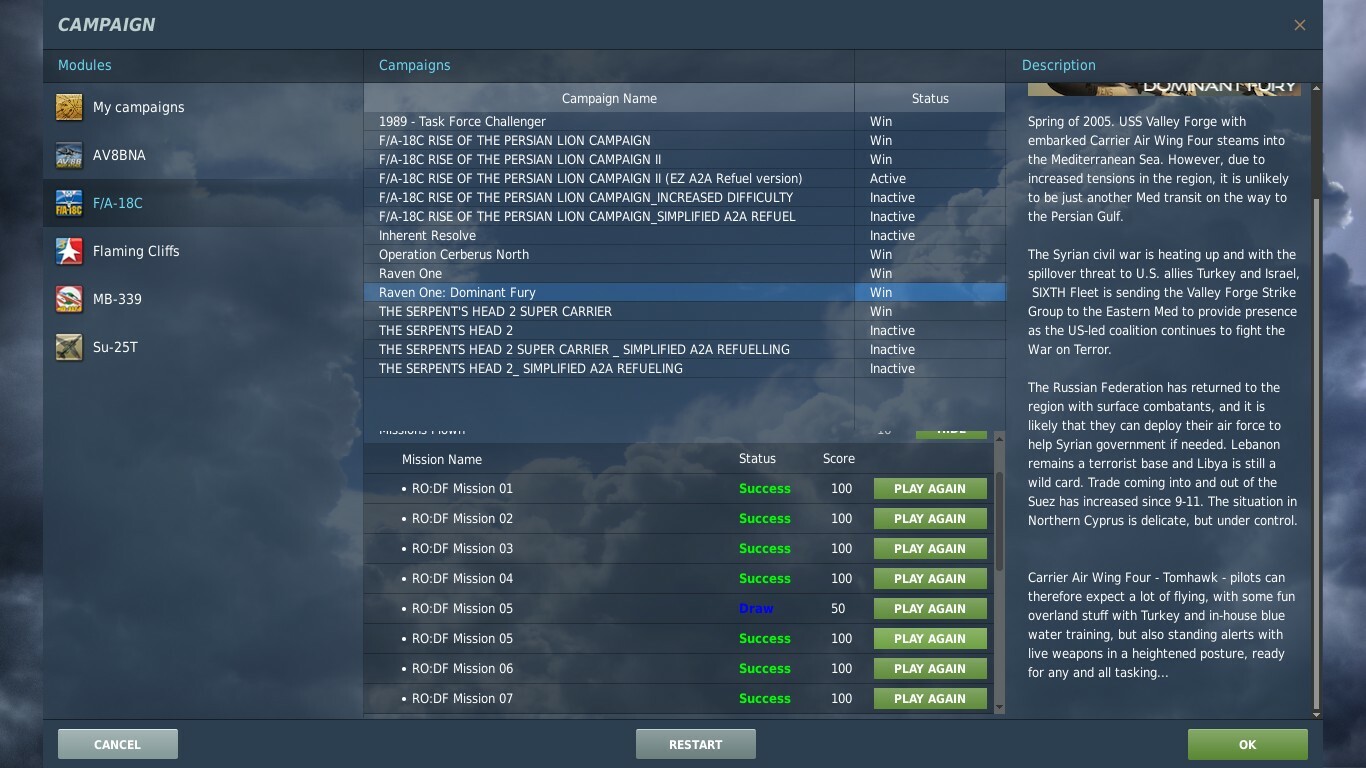This screenshot has width=1366, height=768.
Task: Select the MB-339 module icon
Action: [69, 299]
